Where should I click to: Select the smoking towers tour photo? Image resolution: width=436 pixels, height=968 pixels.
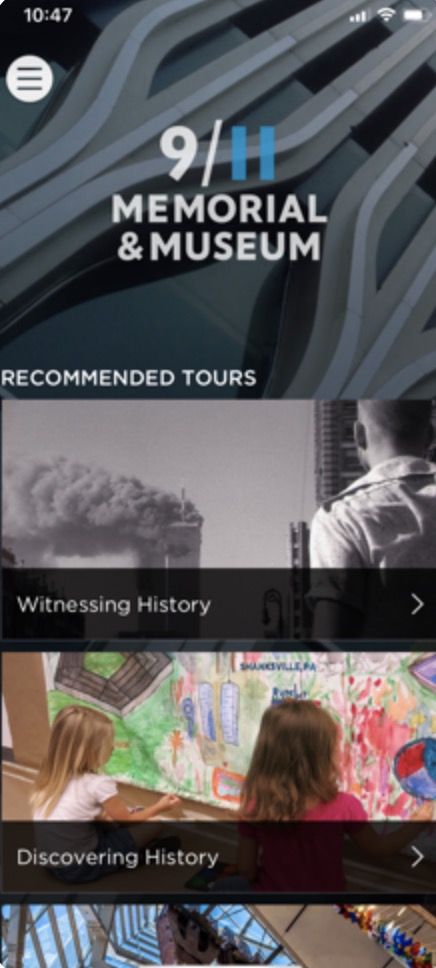pos(218,519)
